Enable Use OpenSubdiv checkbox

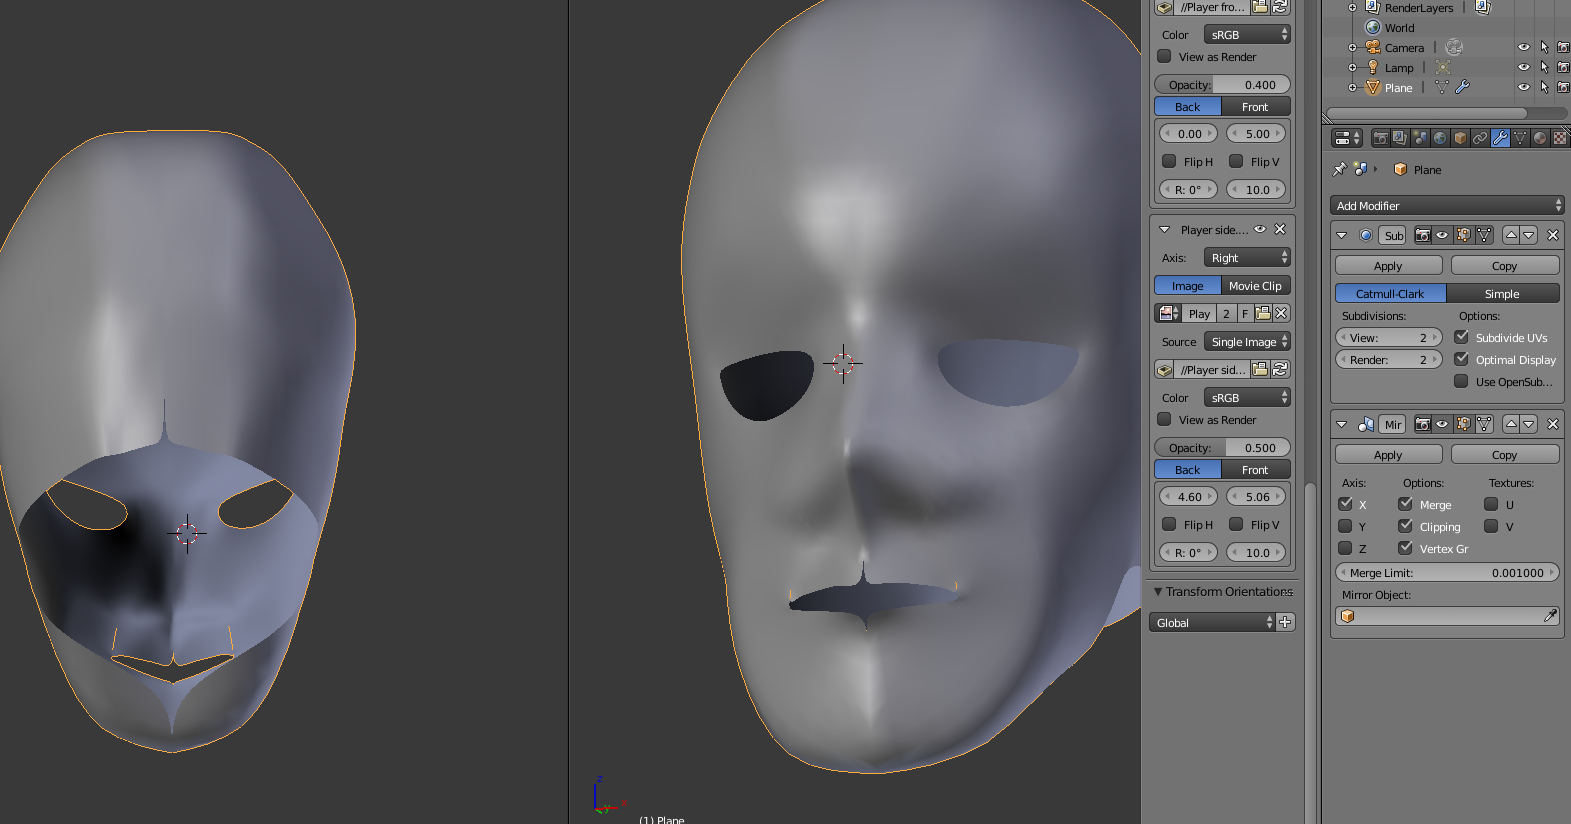[1462, 381]
